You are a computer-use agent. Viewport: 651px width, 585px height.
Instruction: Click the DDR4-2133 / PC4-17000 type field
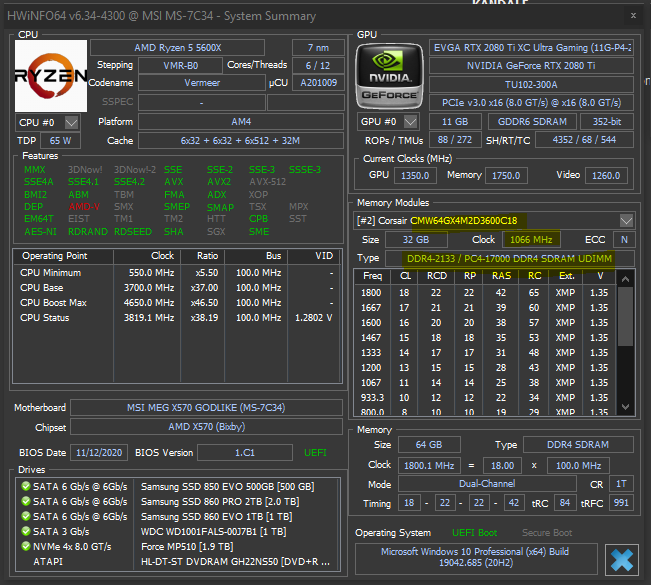coord(509,259)
